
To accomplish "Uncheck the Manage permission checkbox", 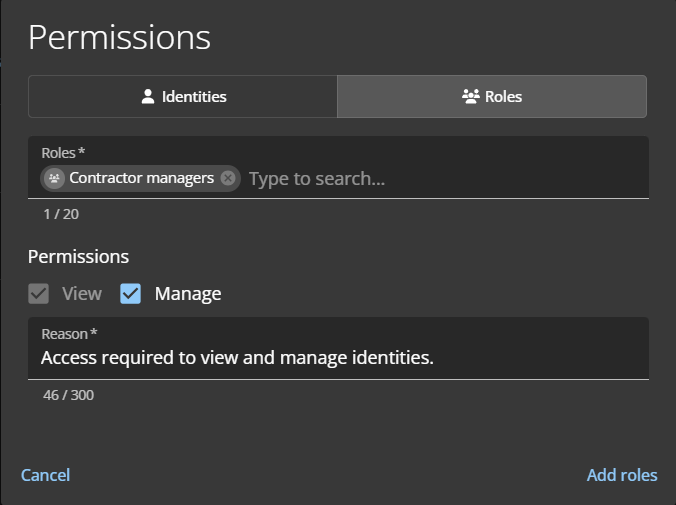I will 131,294.
